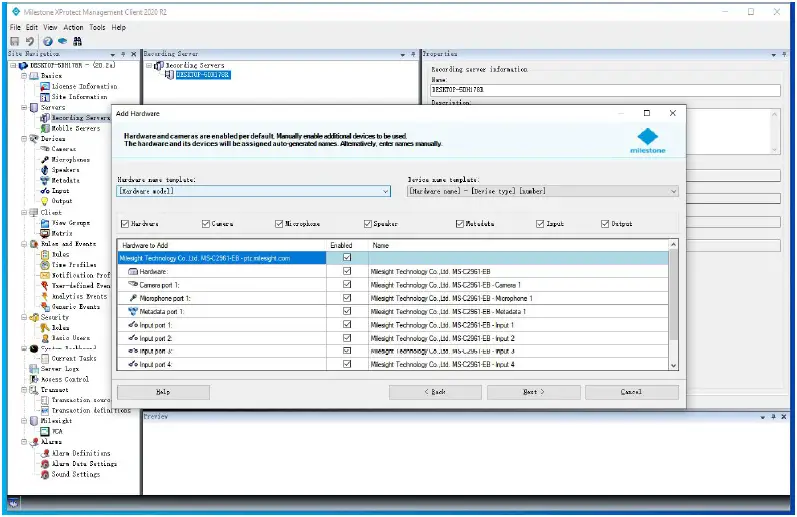Open the File menu
Screen dimensions: 797x517
[x=15, y=27]
